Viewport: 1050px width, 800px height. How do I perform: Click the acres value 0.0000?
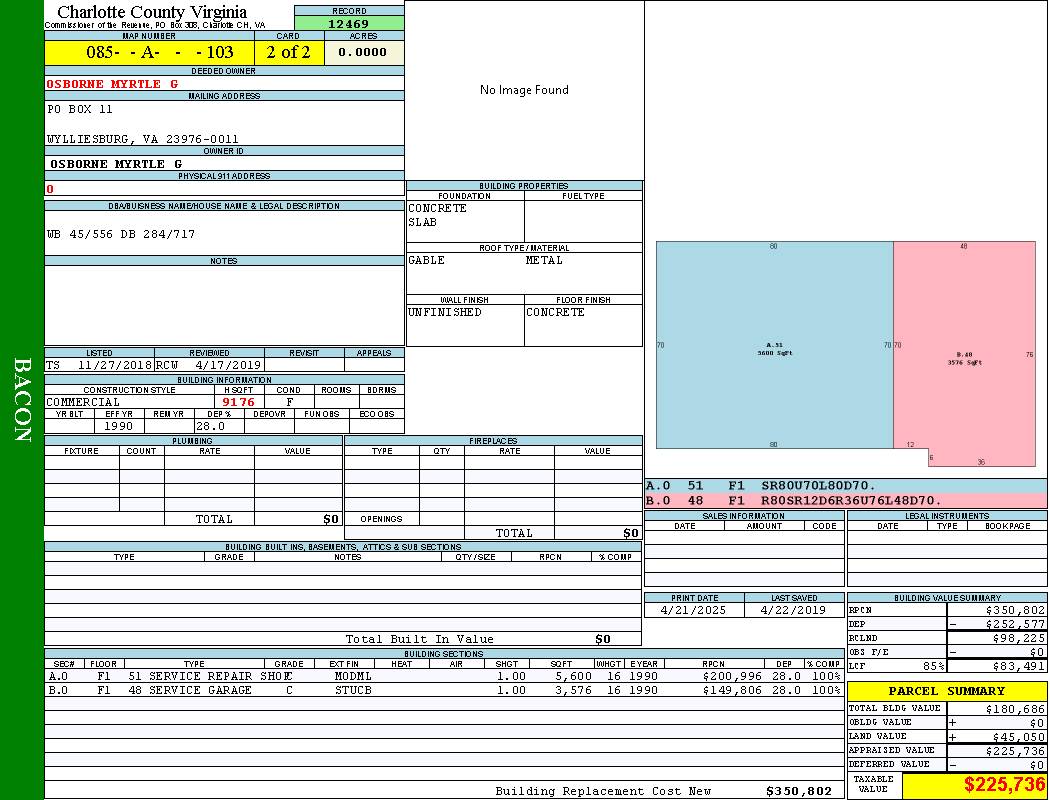click(362, 53)
